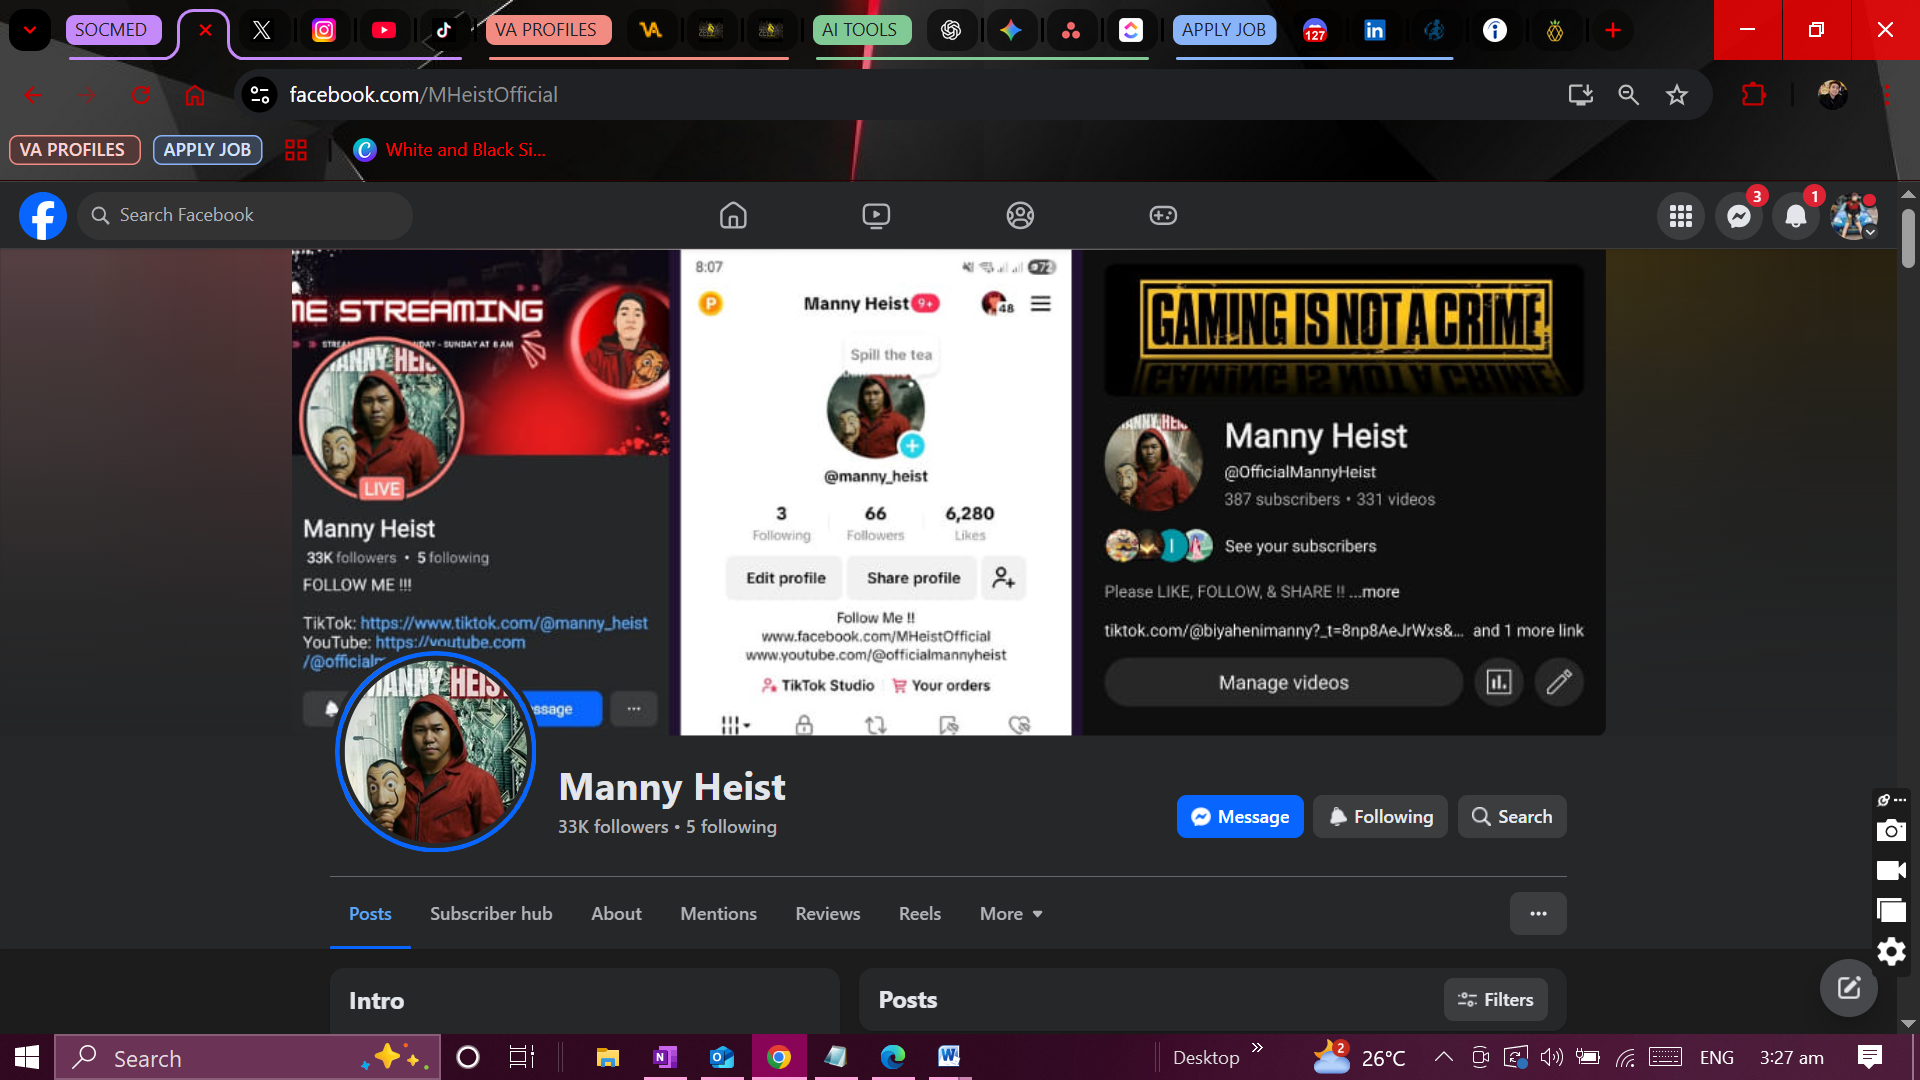Open Facebook Gaming icon
The height and width of the screenshot is (1080, 1920).
pos(1163,216)
